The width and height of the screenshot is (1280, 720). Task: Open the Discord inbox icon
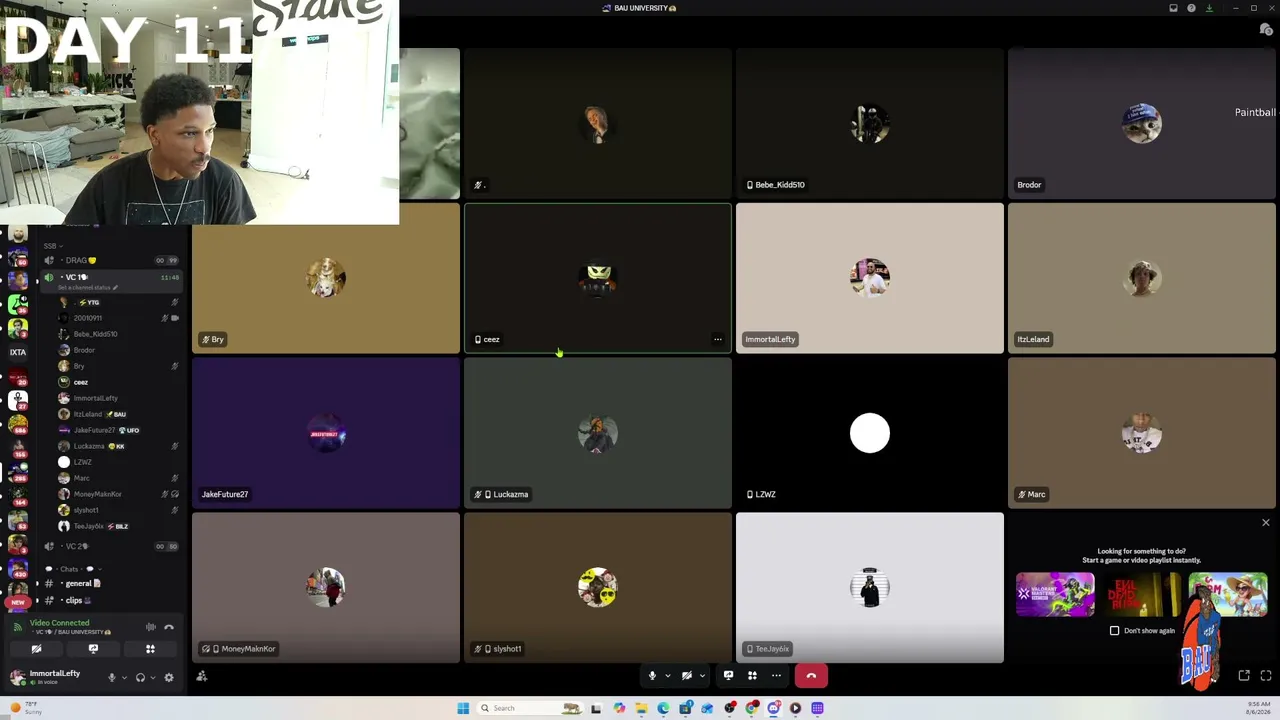point(1173,8)
